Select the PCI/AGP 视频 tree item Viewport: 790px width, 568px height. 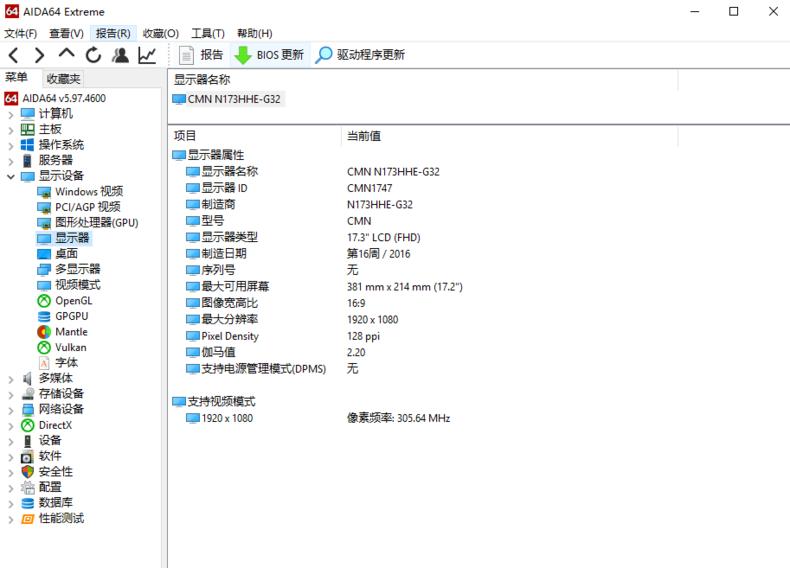click(x=79, y=207)
